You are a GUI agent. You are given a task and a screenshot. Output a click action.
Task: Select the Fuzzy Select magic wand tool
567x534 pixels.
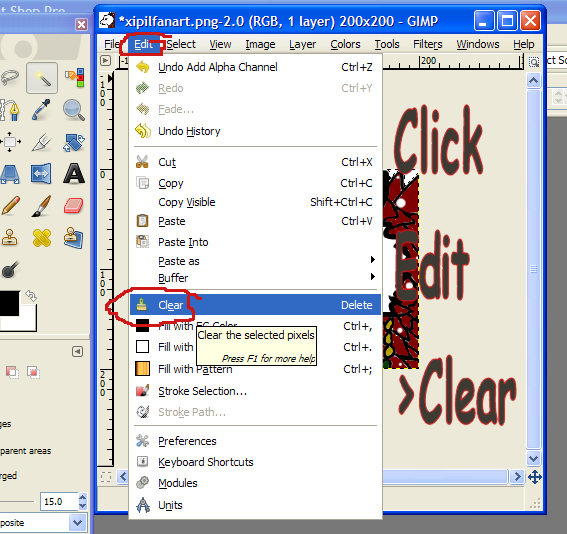point(42,78)
